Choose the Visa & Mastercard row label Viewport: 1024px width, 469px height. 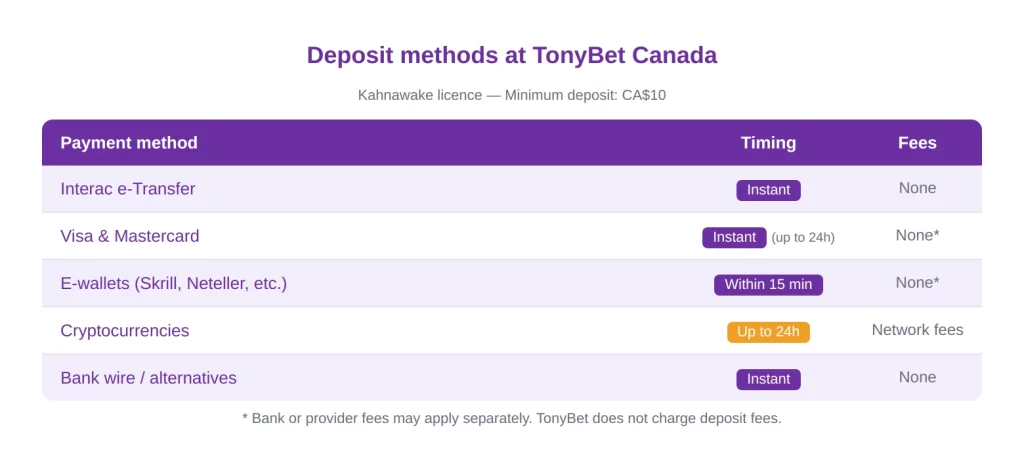(x=130, y=236)
